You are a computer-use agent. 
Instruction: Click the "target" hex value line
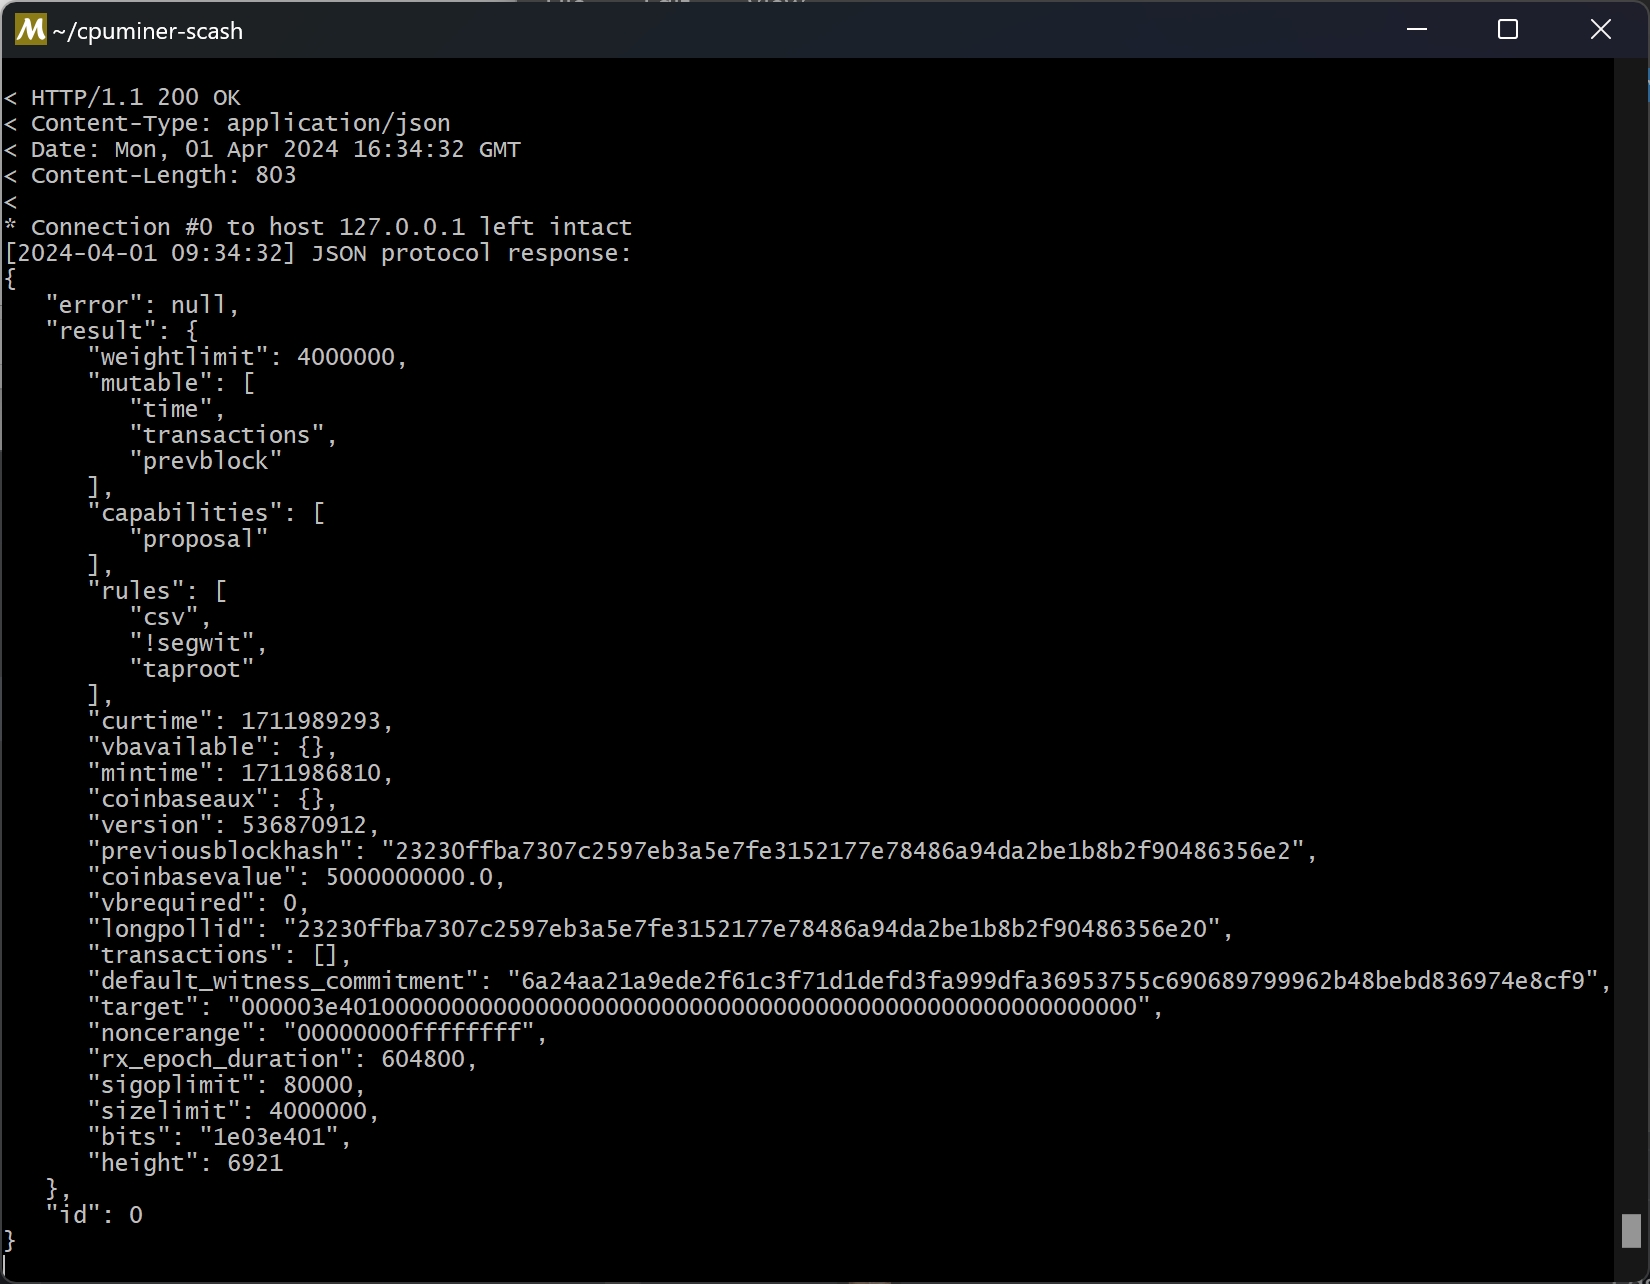(x=626, y=1007)
